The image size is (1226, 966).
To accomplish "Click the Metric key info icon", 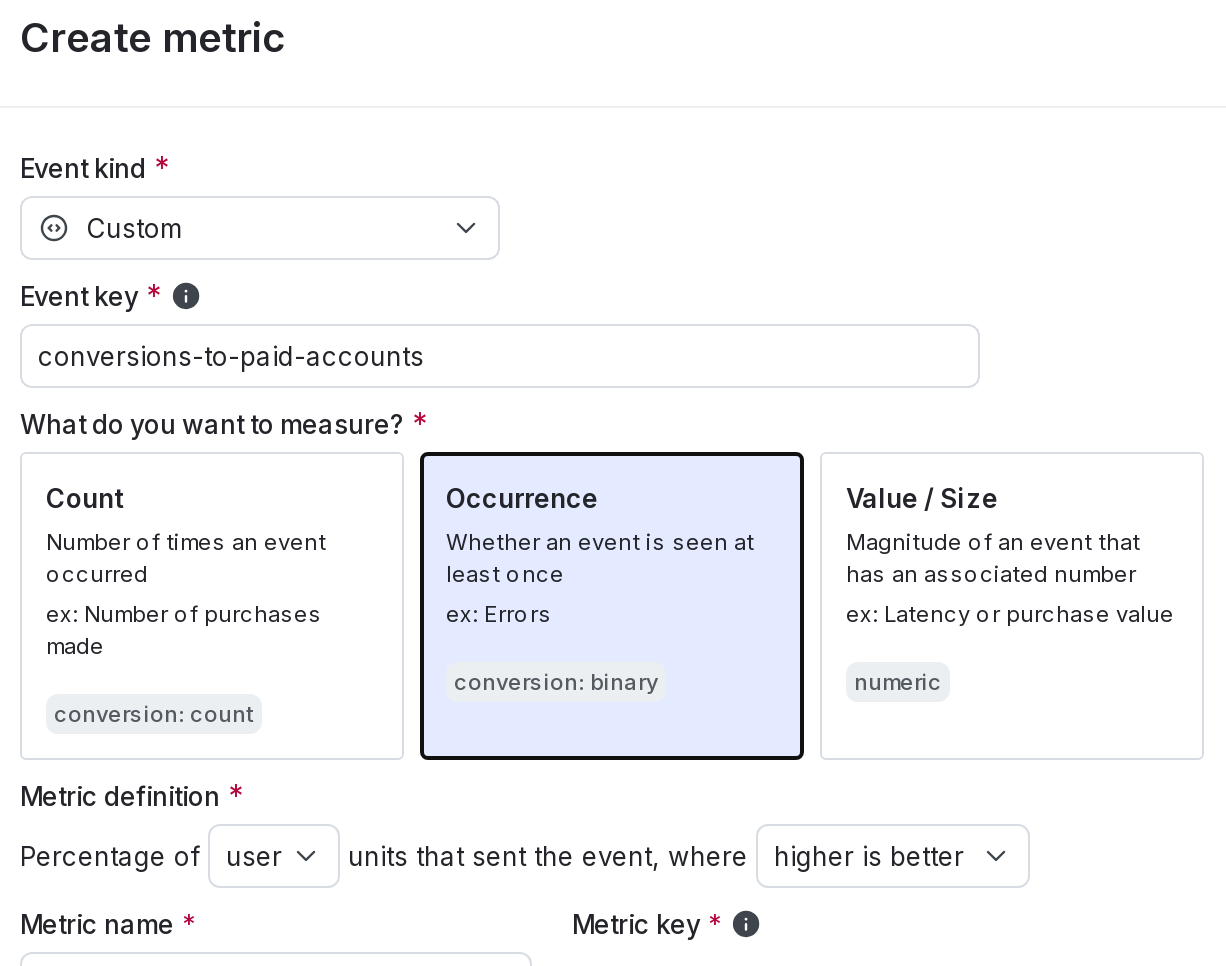I will pyautogui.click(x=745, y=923).
